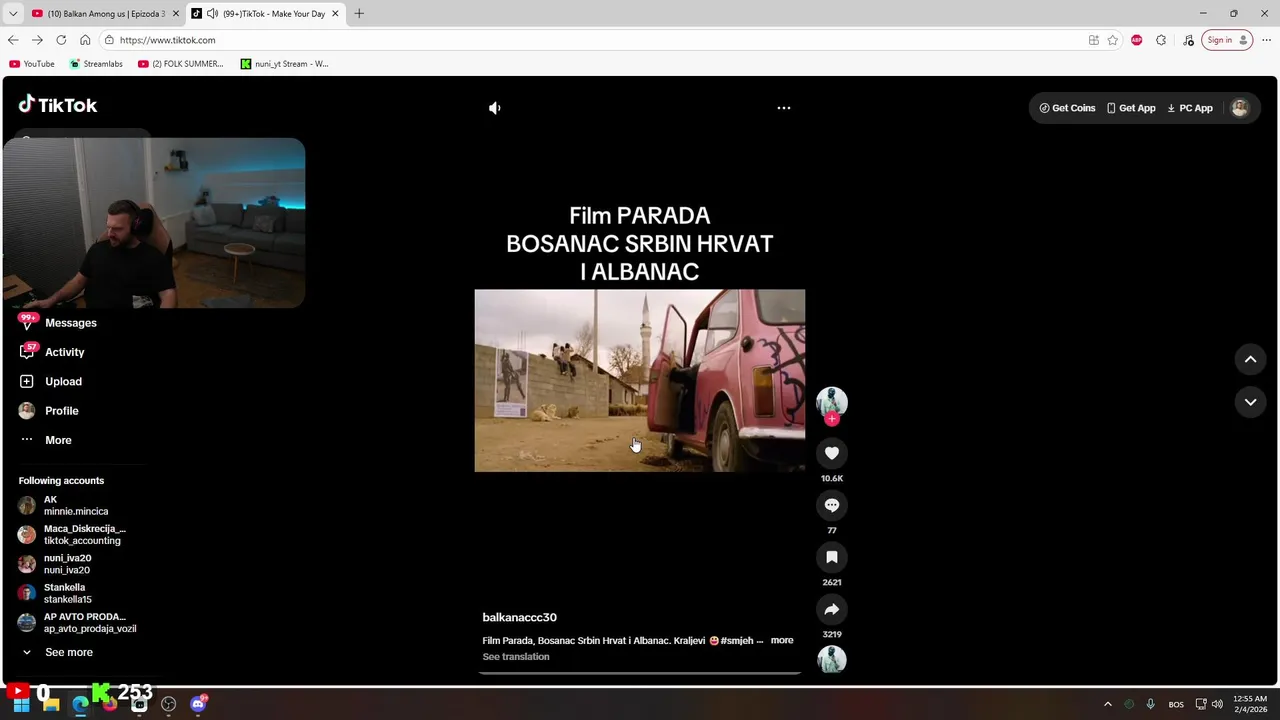Open the Stankella stankella15 account
Image resolution: width=1280 pixels, height=720 pixels.
click(67, 593)
